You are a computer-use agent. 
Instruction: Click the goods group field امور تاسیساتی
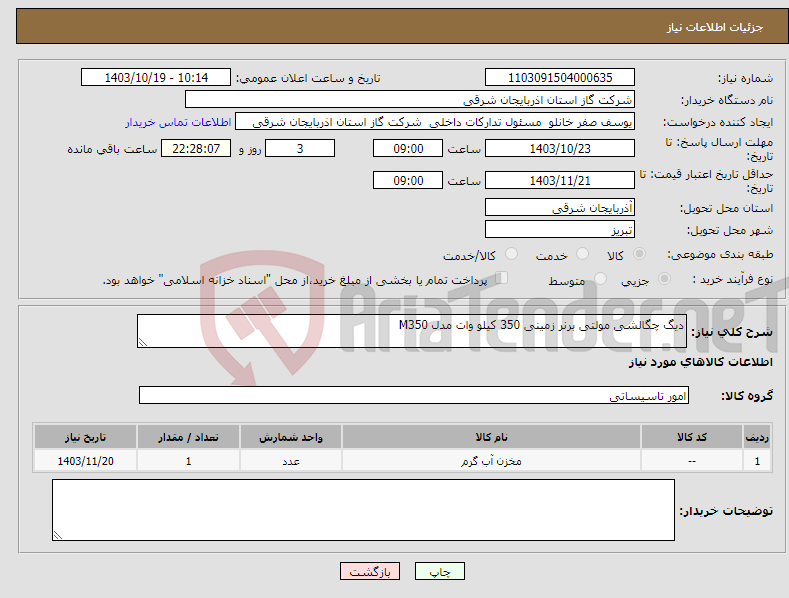414,395
